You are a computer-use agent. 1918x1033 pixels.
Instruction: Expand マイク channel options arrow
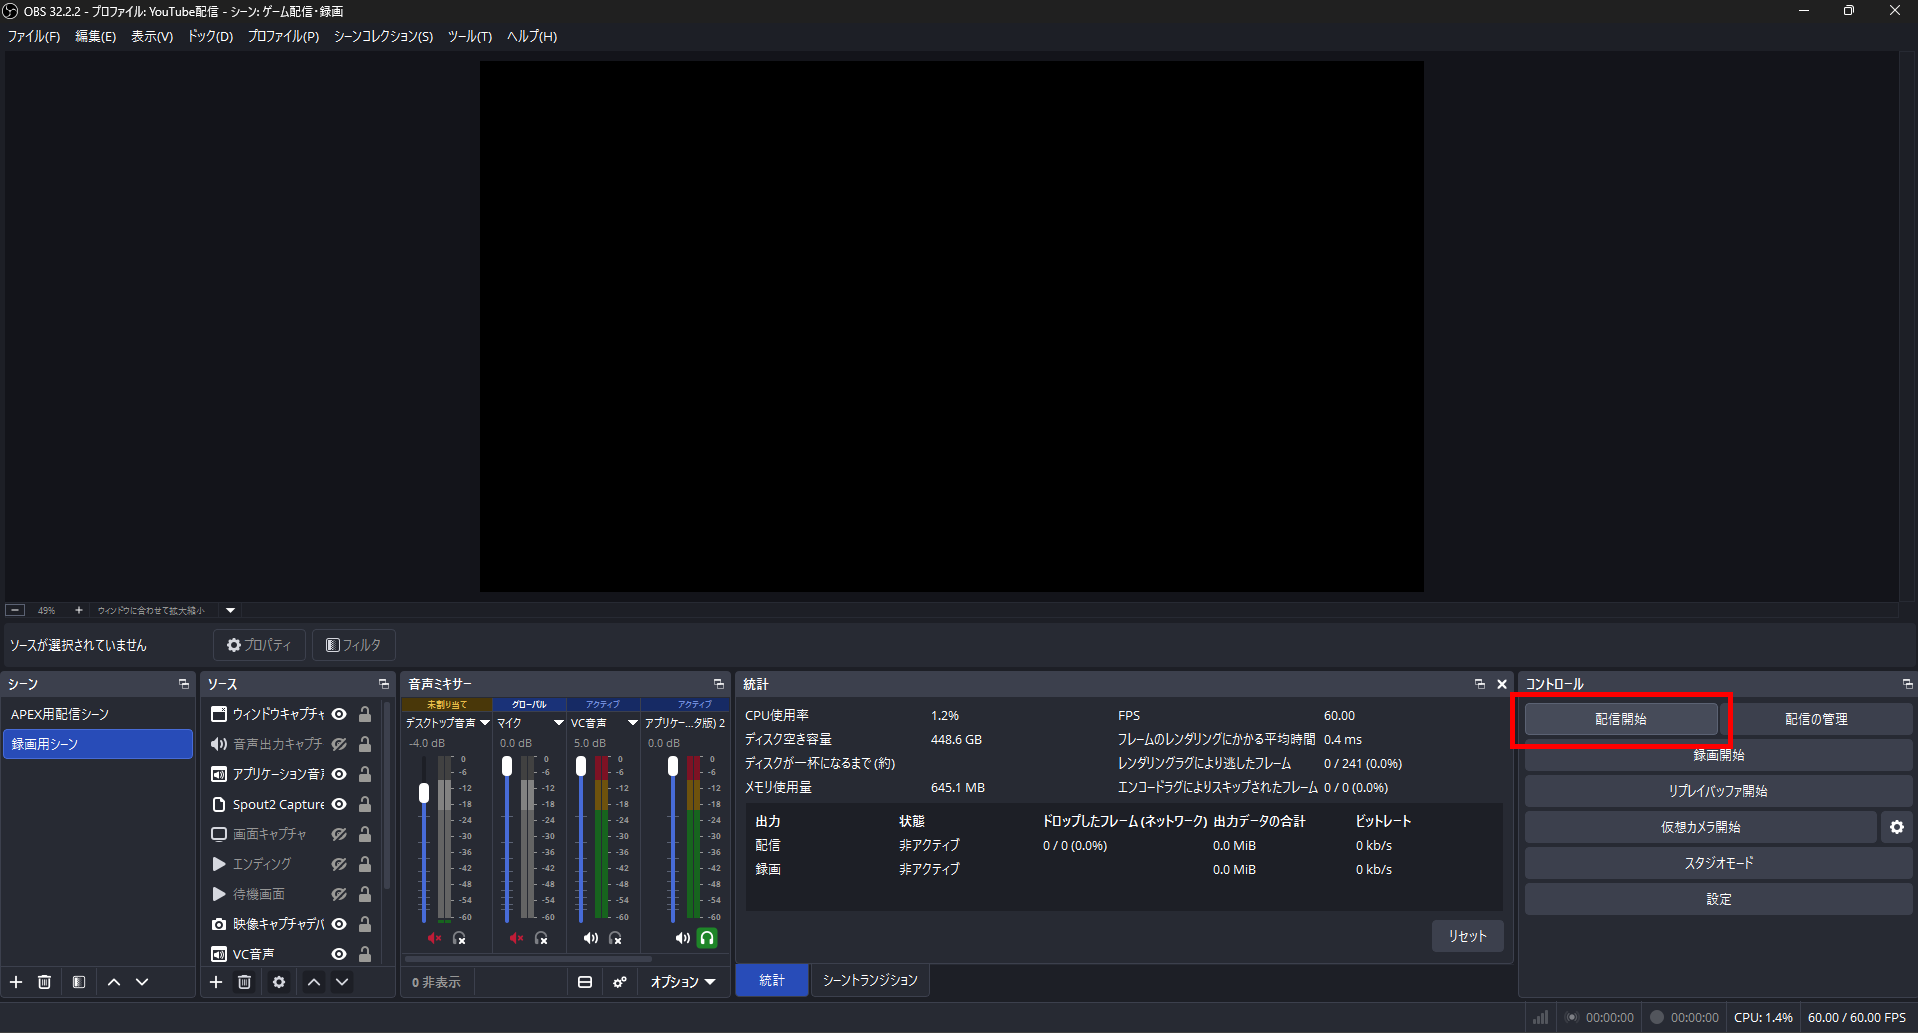(x=559, y=722)
